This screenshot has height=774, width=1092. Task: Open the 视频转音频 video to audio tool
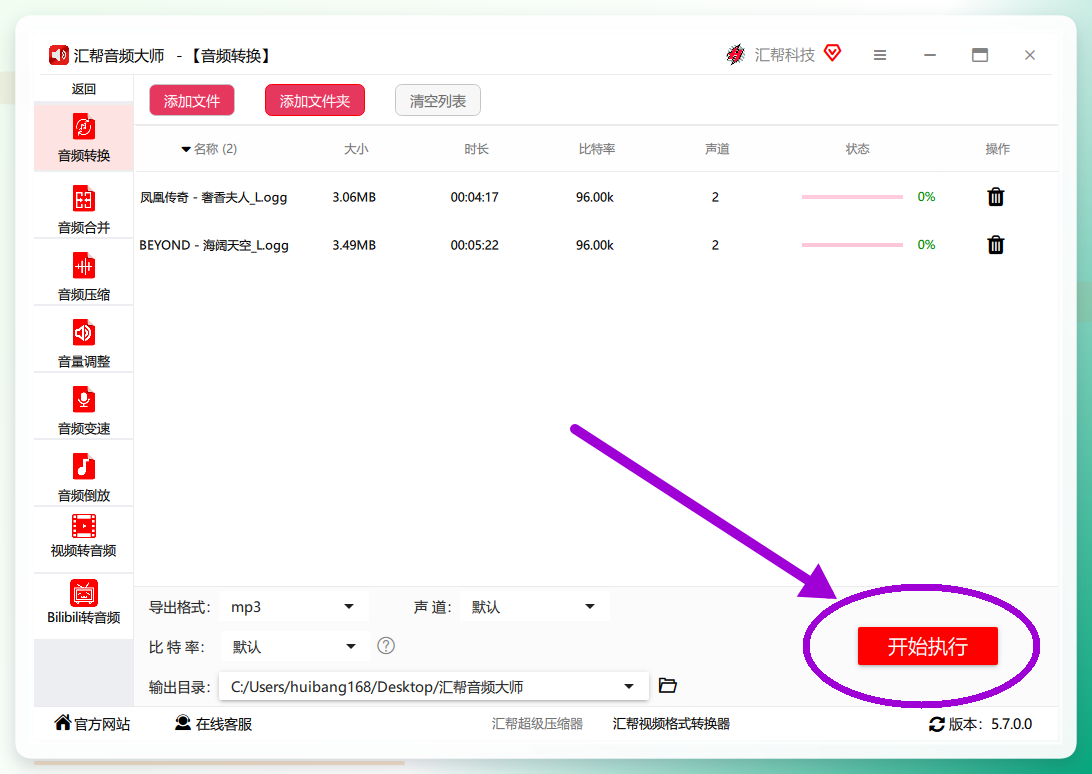tap(84, 536)
